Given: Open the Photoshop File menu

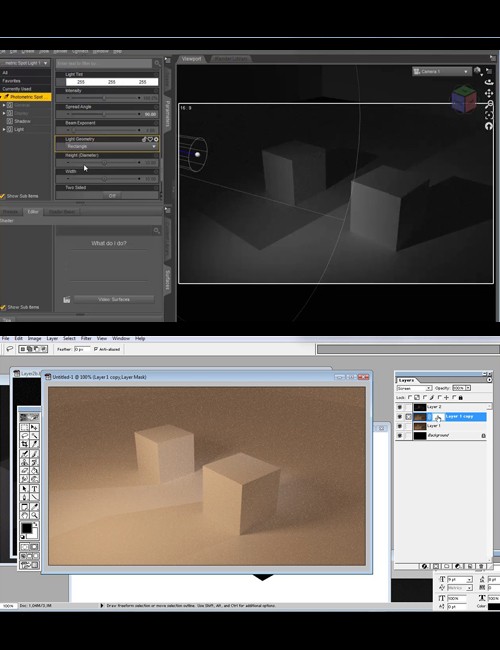Looking at the screenshot, I should (x=5, y=339).
